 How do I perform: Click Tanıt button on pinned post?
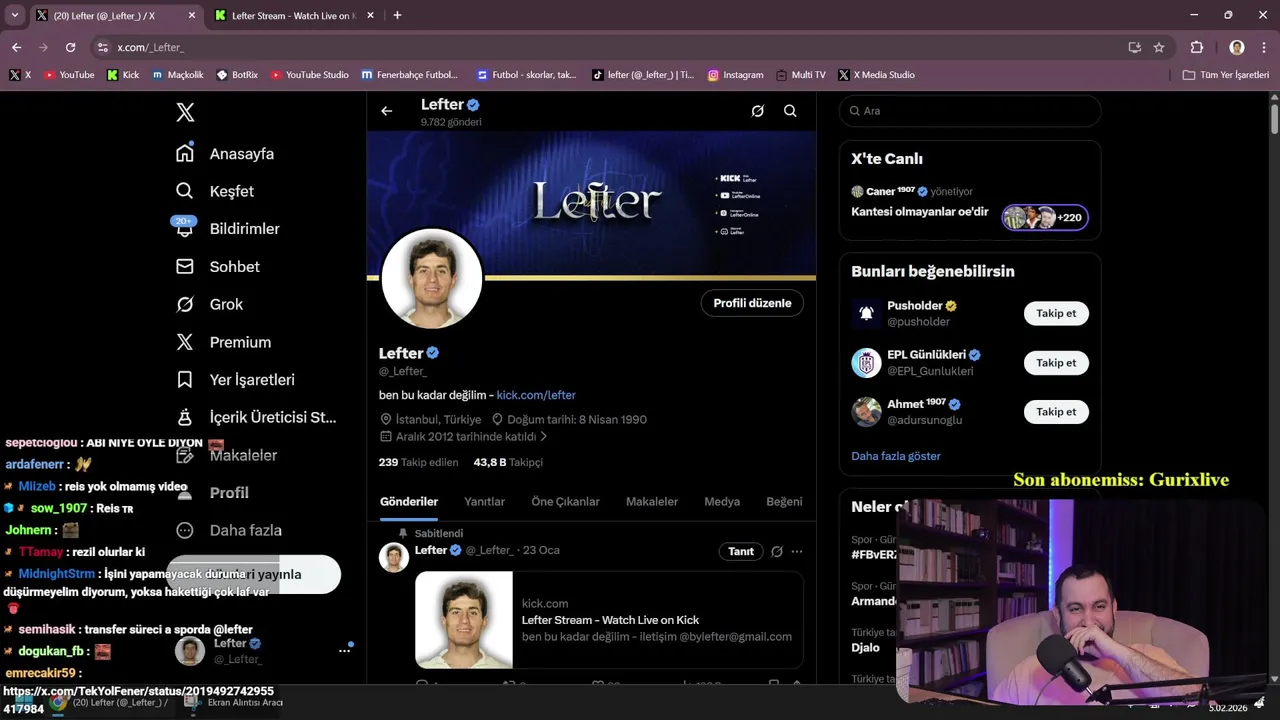click(x=741, y=551)
